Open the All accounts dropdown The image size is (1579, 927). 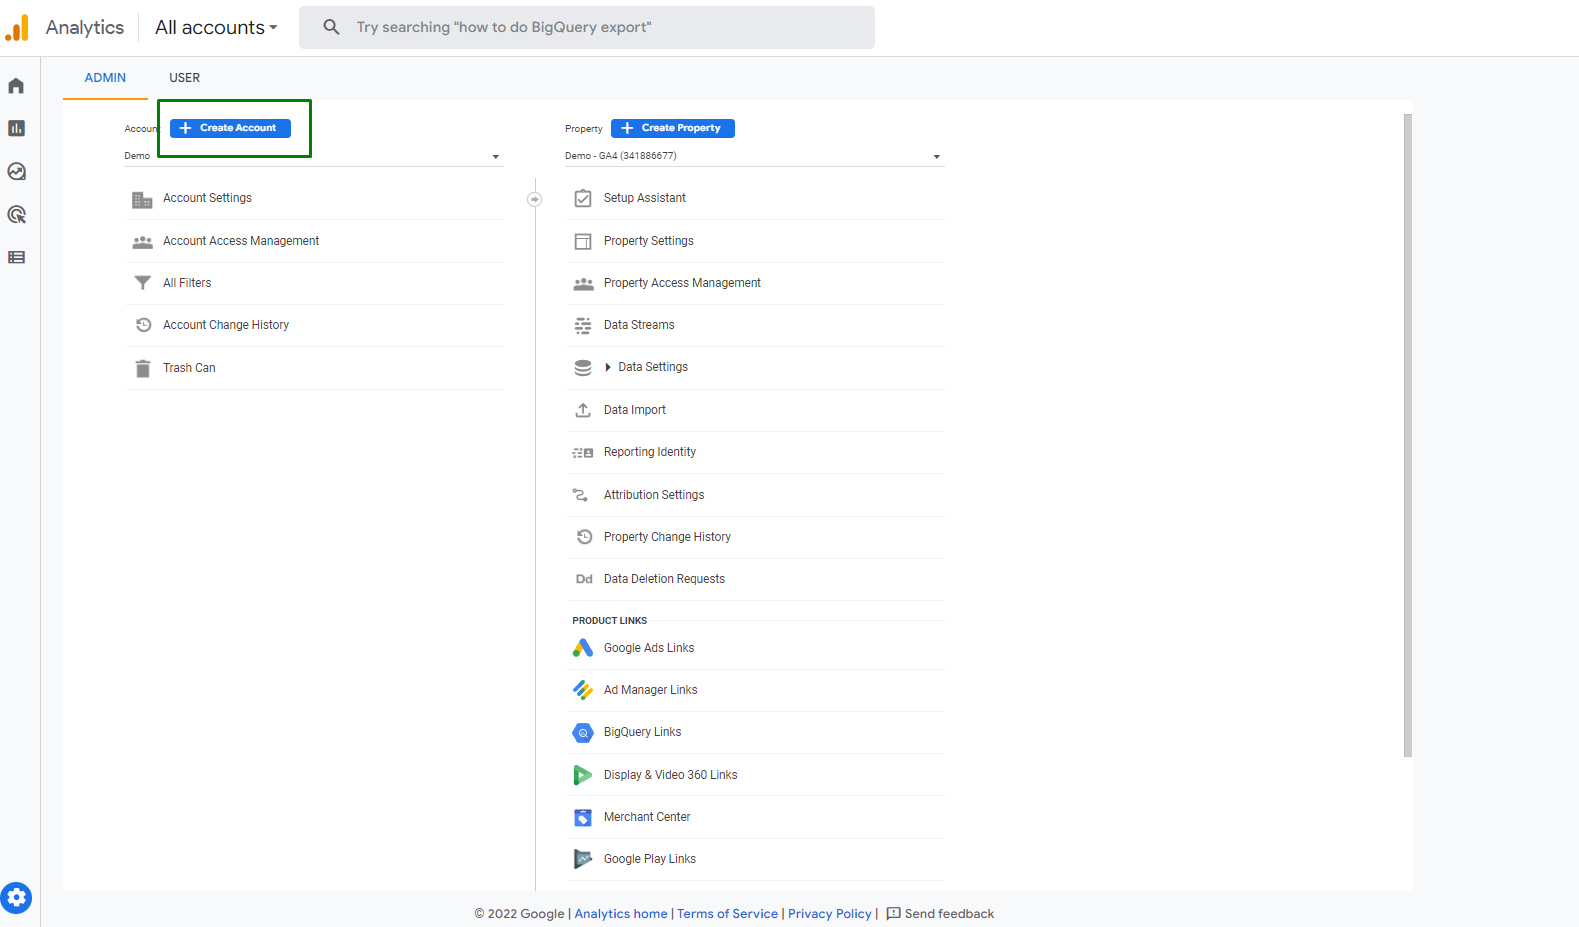[216, 27]
